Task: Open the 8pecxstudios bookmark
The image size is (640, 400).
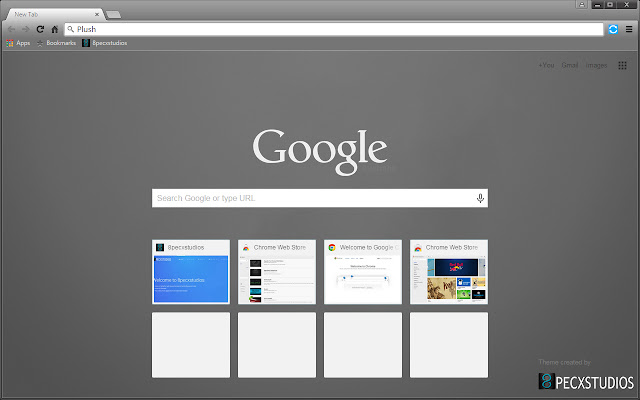Action: [104, 43]
